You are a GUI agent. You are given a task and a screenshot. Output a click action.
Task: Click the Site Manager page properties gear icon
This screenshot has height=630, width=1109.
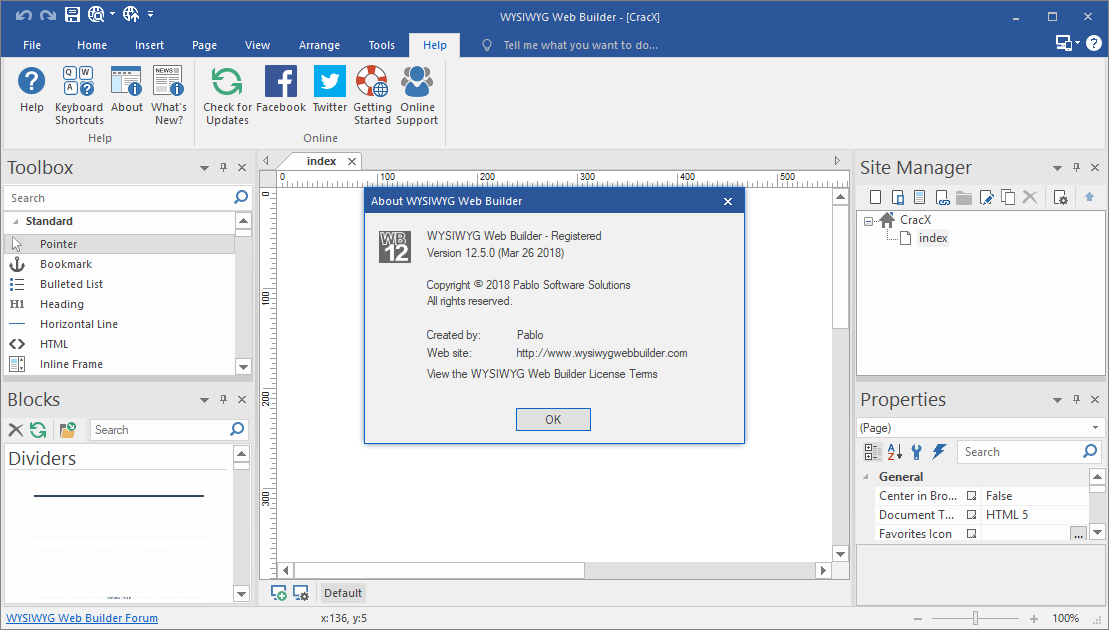point(1060,197)
